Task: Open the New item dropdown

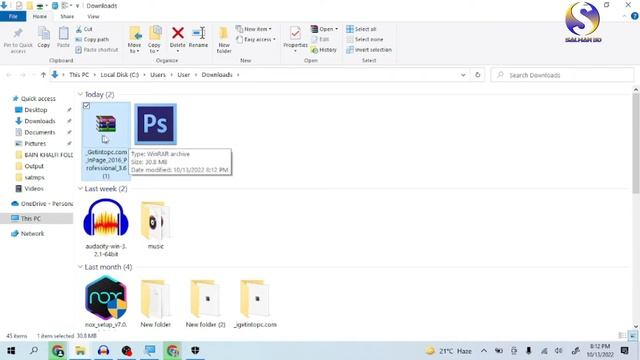Action: click(254, 29)
